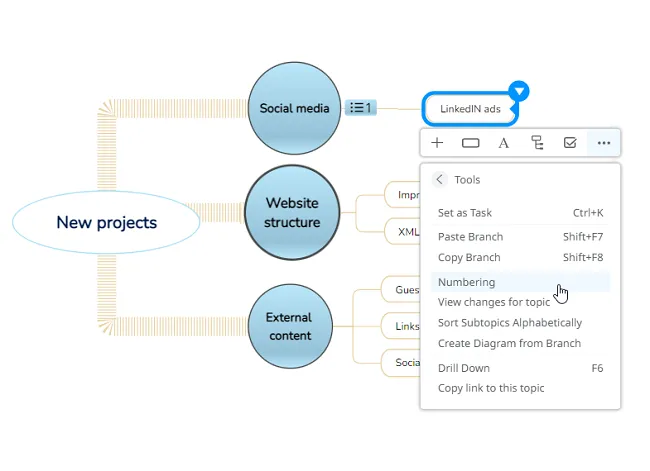Screen dimensions: 650x471
Task: Select the Website structure topic node
Action: point(292,212)
